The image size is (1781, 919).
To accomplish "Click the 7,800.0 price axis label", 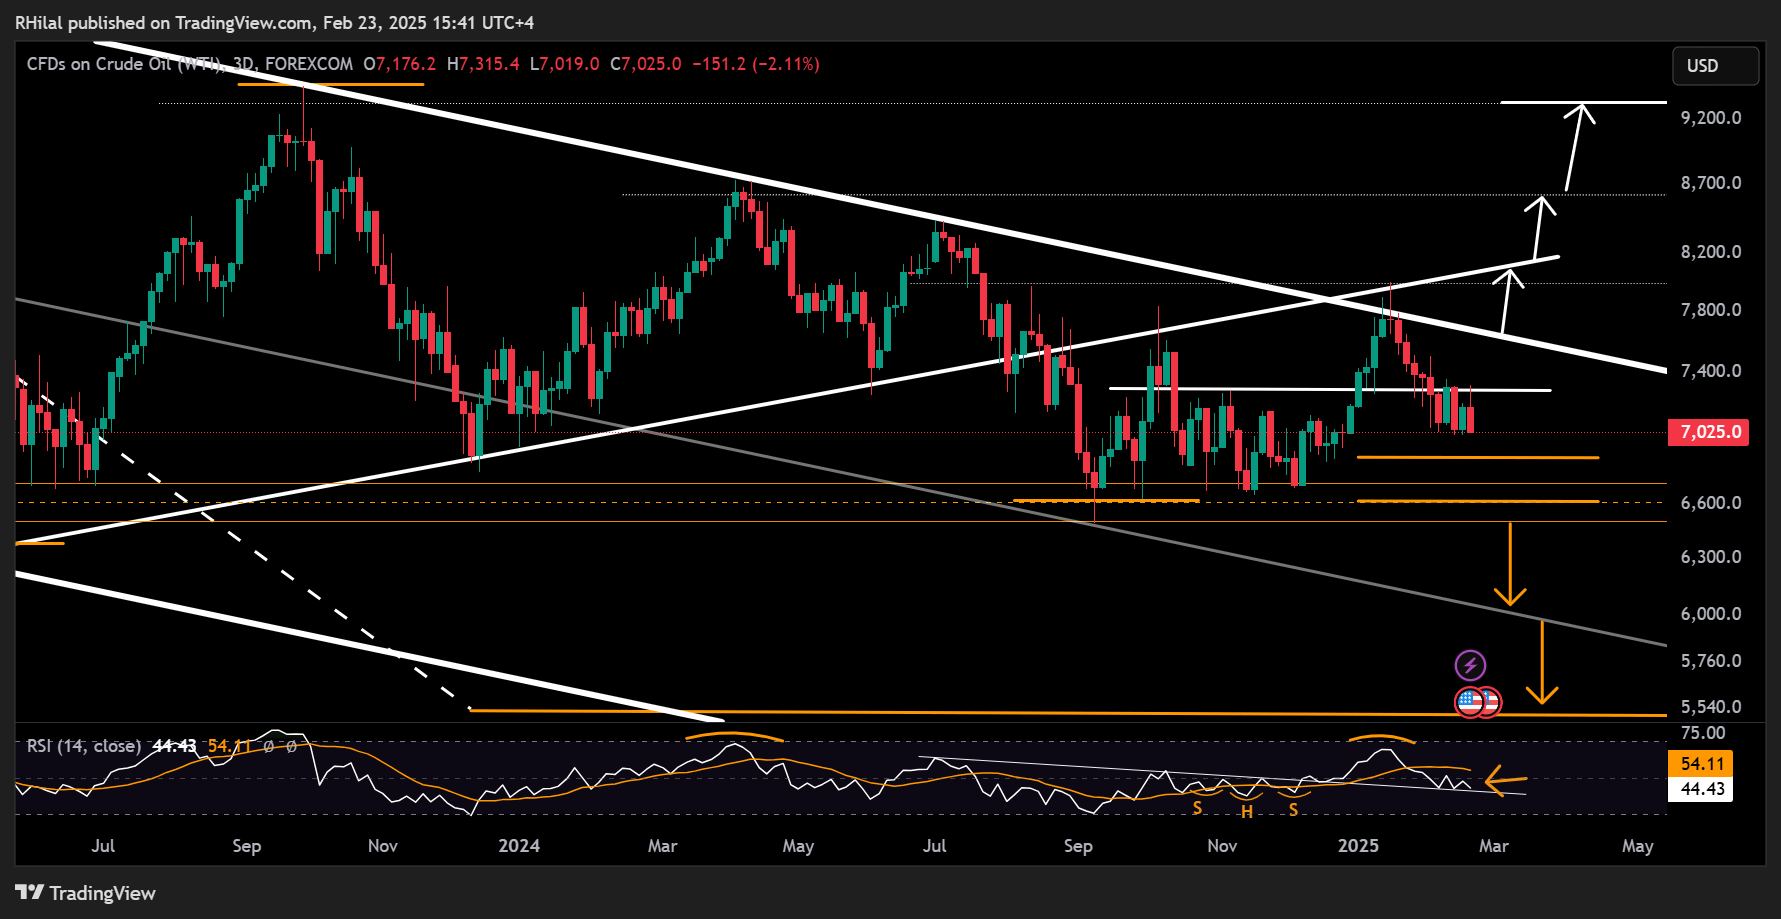I will pos(1711,310).
